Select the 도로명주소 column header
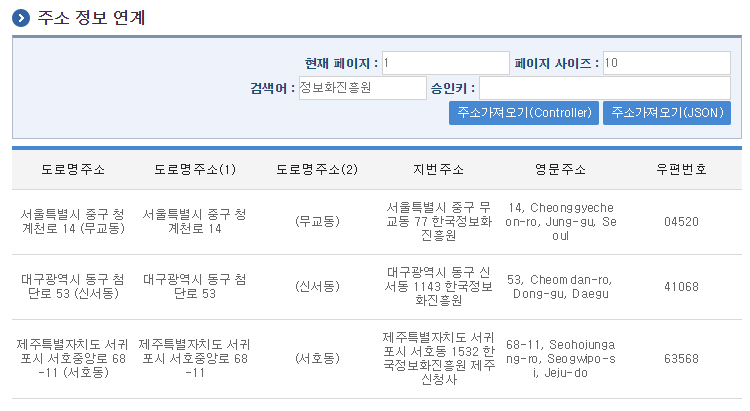The height and width of the screenshot is (411, 750). [x=73, y=169]
